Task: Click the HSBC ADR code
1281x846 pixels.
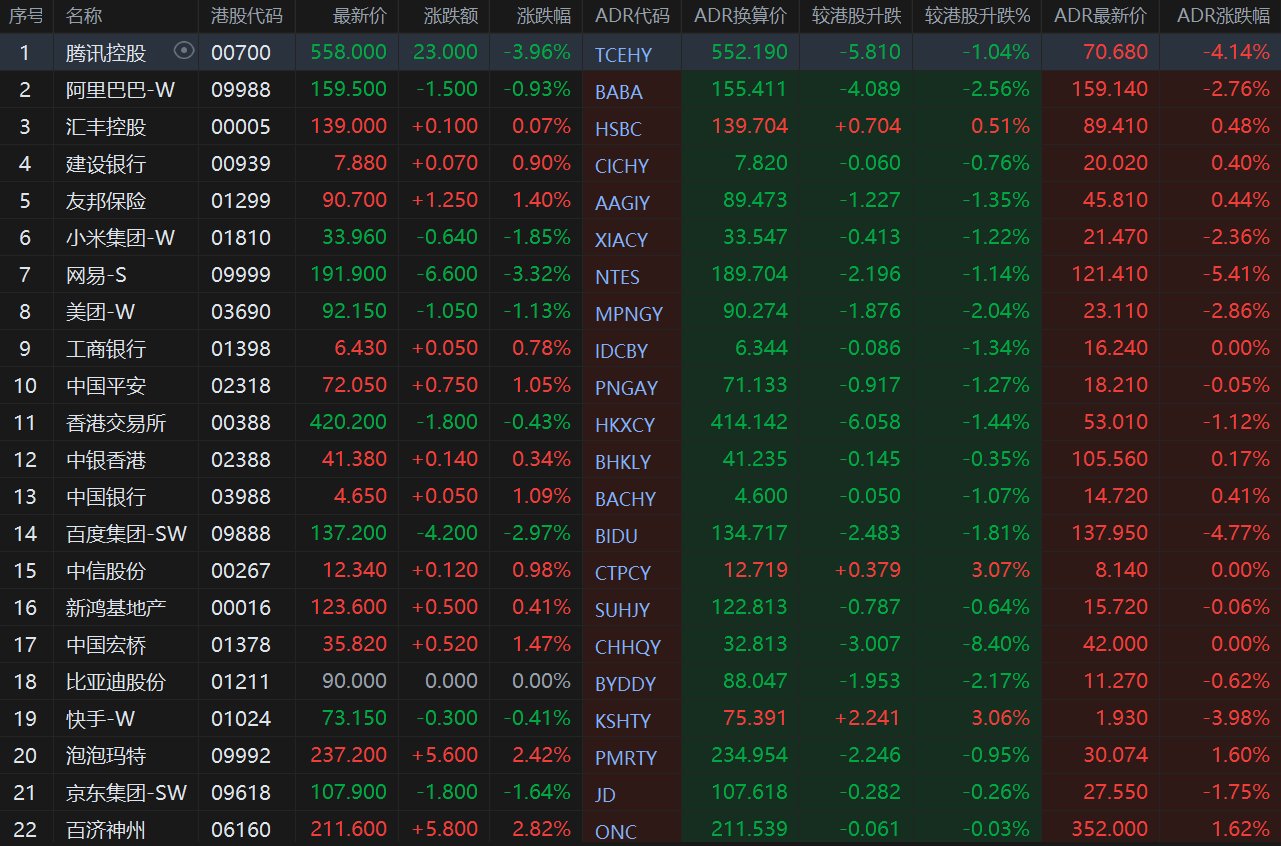Action: click(x=618, y=129)
